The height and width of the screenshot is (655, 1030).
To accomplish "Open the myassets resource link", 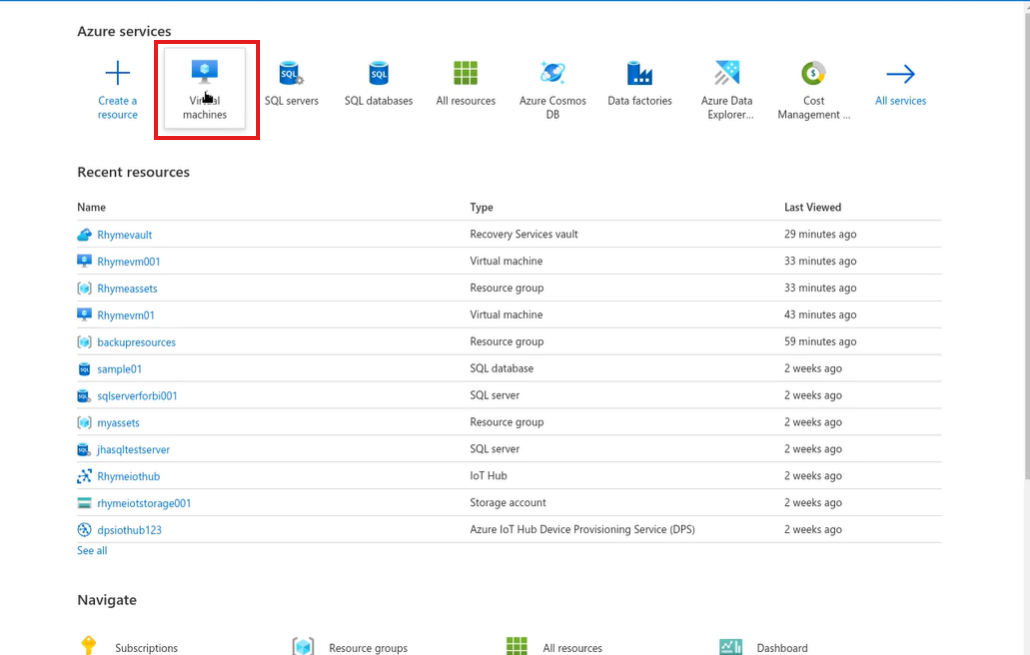I will pyautogui.click(x=118, y=423).
